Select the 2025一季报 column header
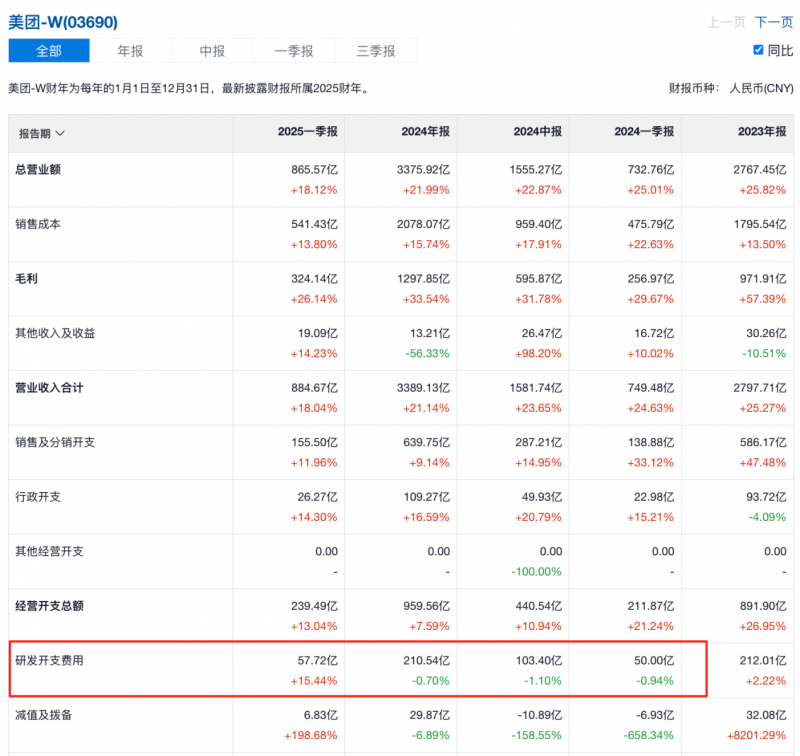This screenshot has height=756, width=800. 308,132
